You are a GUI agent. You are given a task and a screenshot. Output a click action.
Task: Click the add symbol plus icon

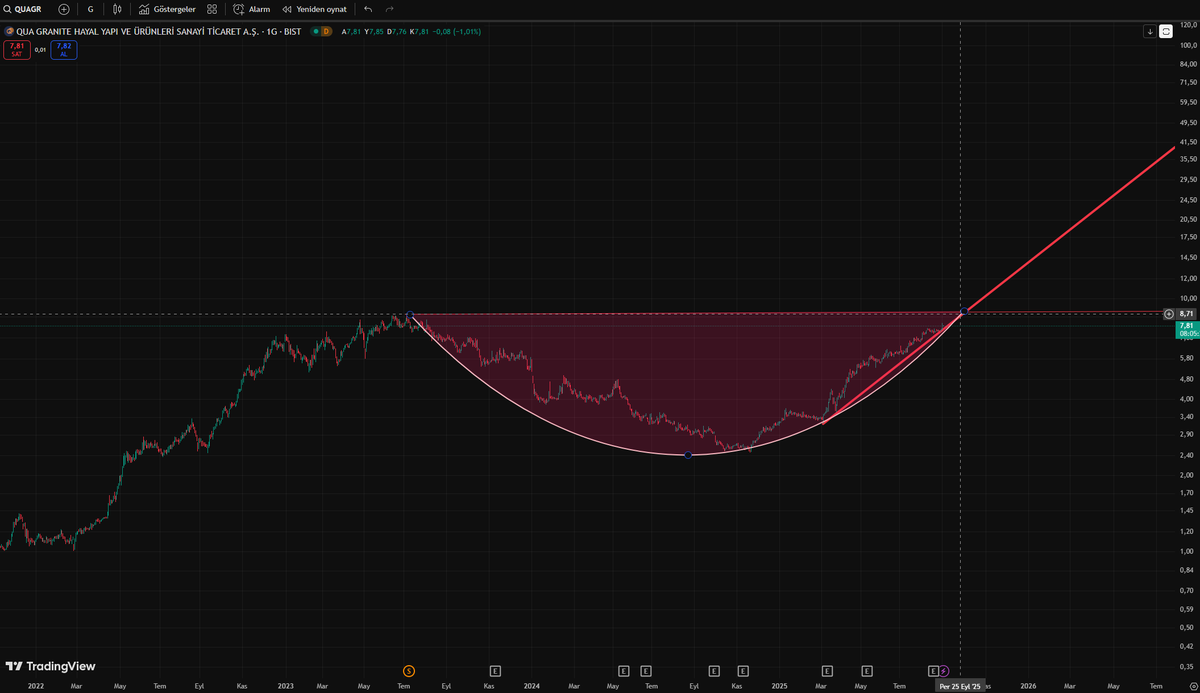[64, 9]
